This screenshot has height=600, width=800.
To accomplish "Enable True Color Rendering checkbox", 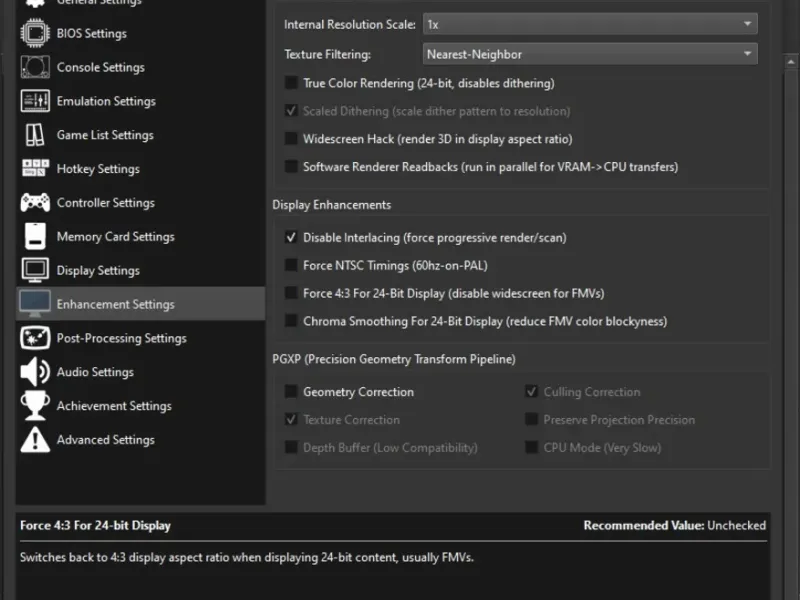I will pyautogui.click(x=292, y=83).
